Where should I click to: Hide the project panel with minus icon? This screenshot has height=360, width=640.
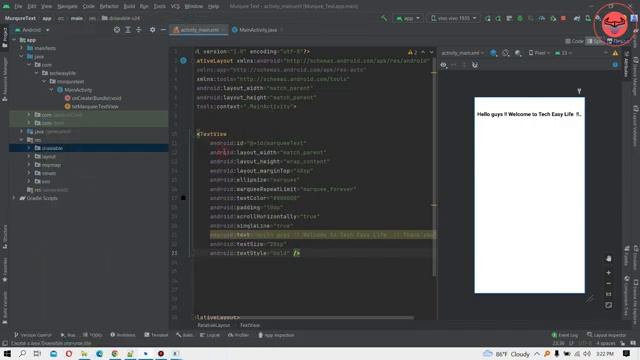pos(163,30)
